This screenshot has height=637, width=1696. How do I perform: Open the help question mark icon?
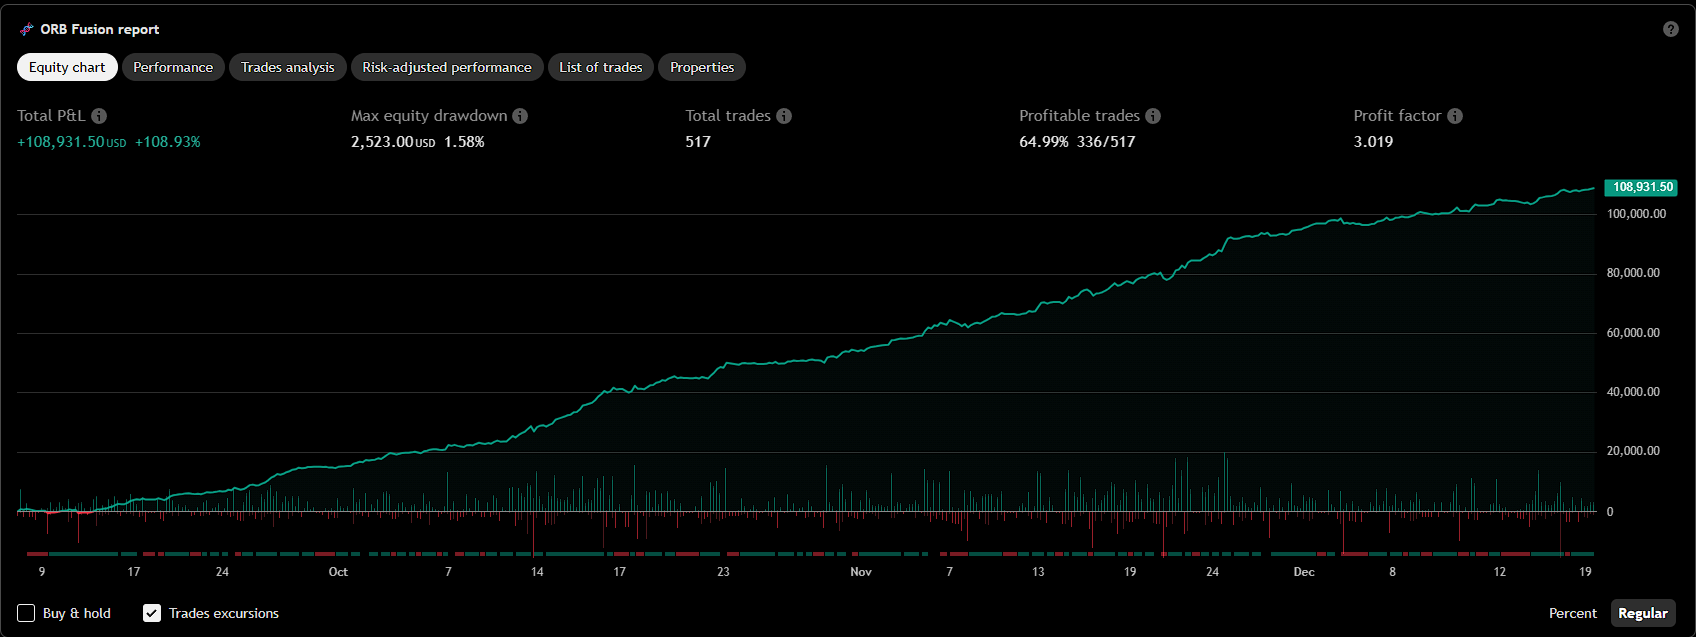coord(1670,29)
